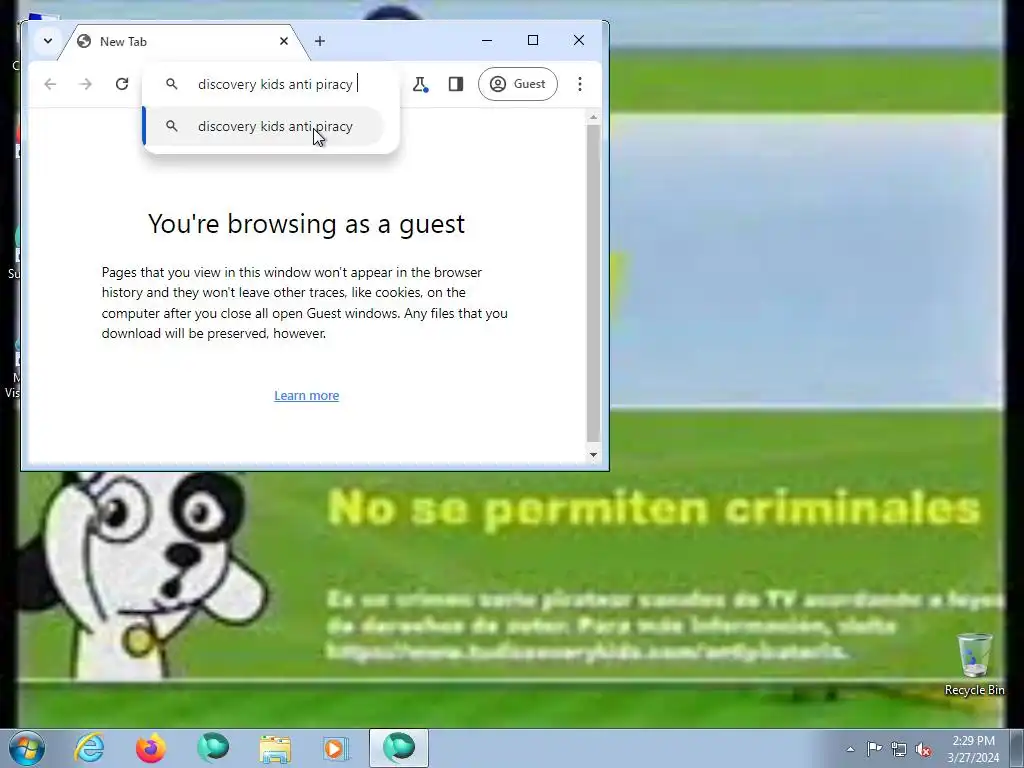Select the Recycle Bin desktop icon
The width and height of the screenshot is (1024, 768).
click(974, 664)
